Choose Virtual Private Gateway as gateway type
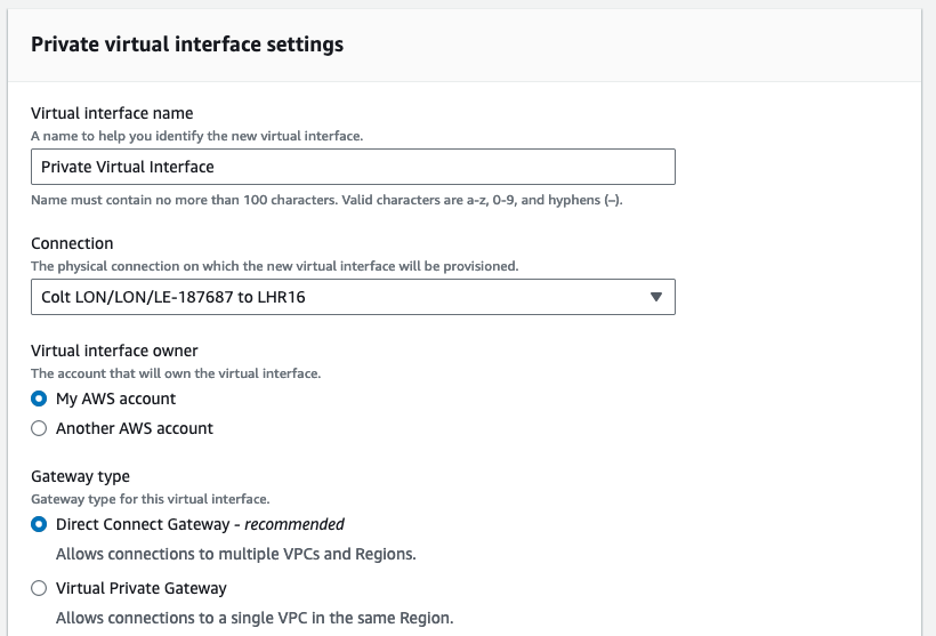Image resolution: width=936 pixels, height=636 pixels. coord(38,588)
